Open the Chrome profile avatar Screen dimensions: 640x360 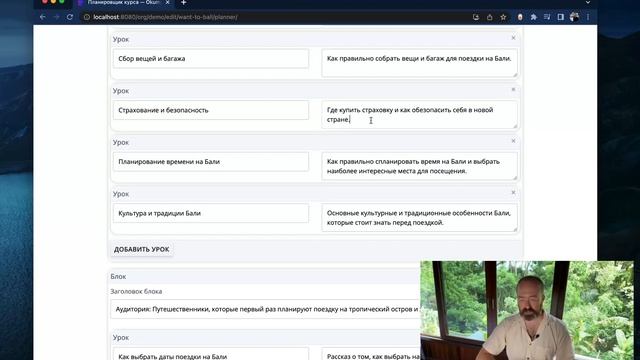(574, 17)
